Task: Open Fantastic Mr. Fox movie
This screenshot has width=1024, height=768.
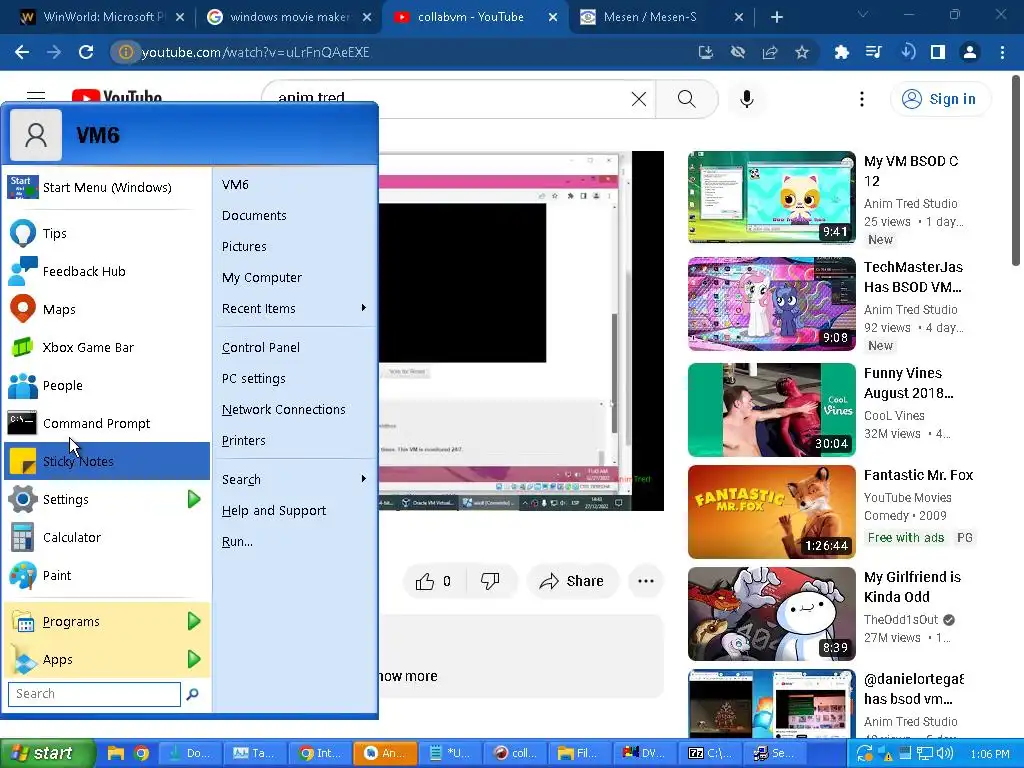Action: pyautogui.click(x=771, y=512)
